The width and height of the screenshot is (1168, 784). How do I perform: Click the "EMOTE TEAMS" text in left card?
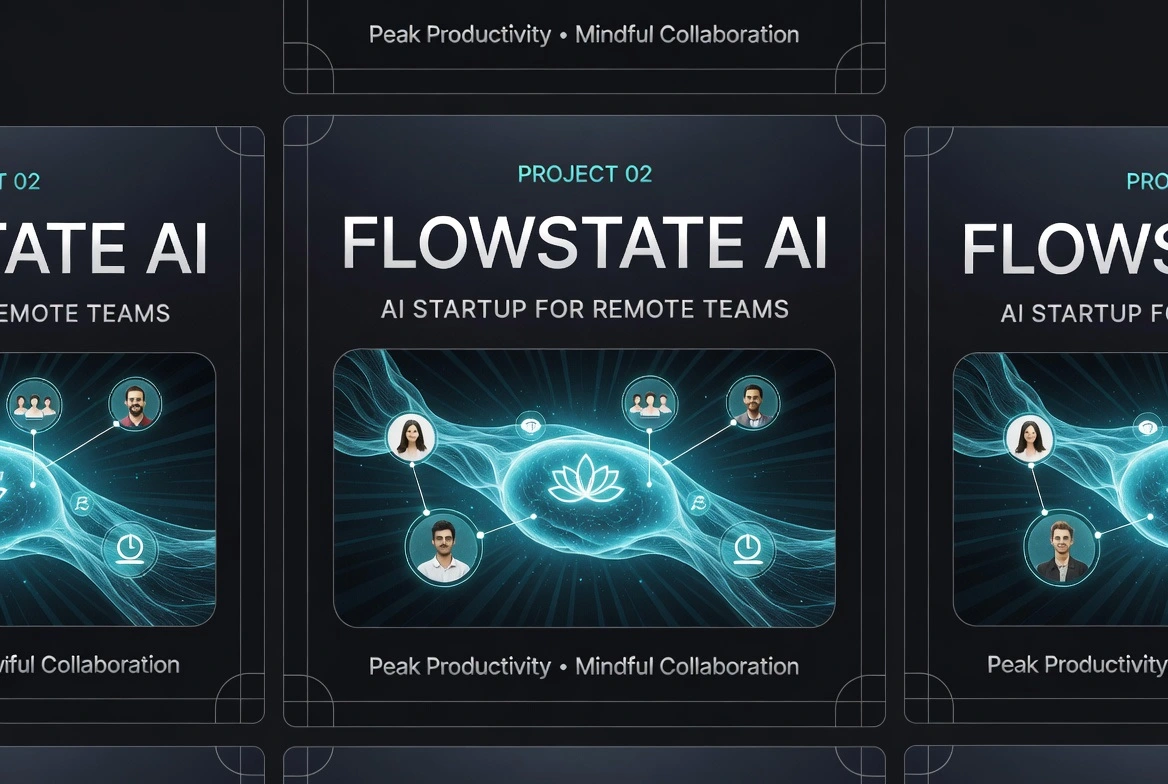coord(85,313)
